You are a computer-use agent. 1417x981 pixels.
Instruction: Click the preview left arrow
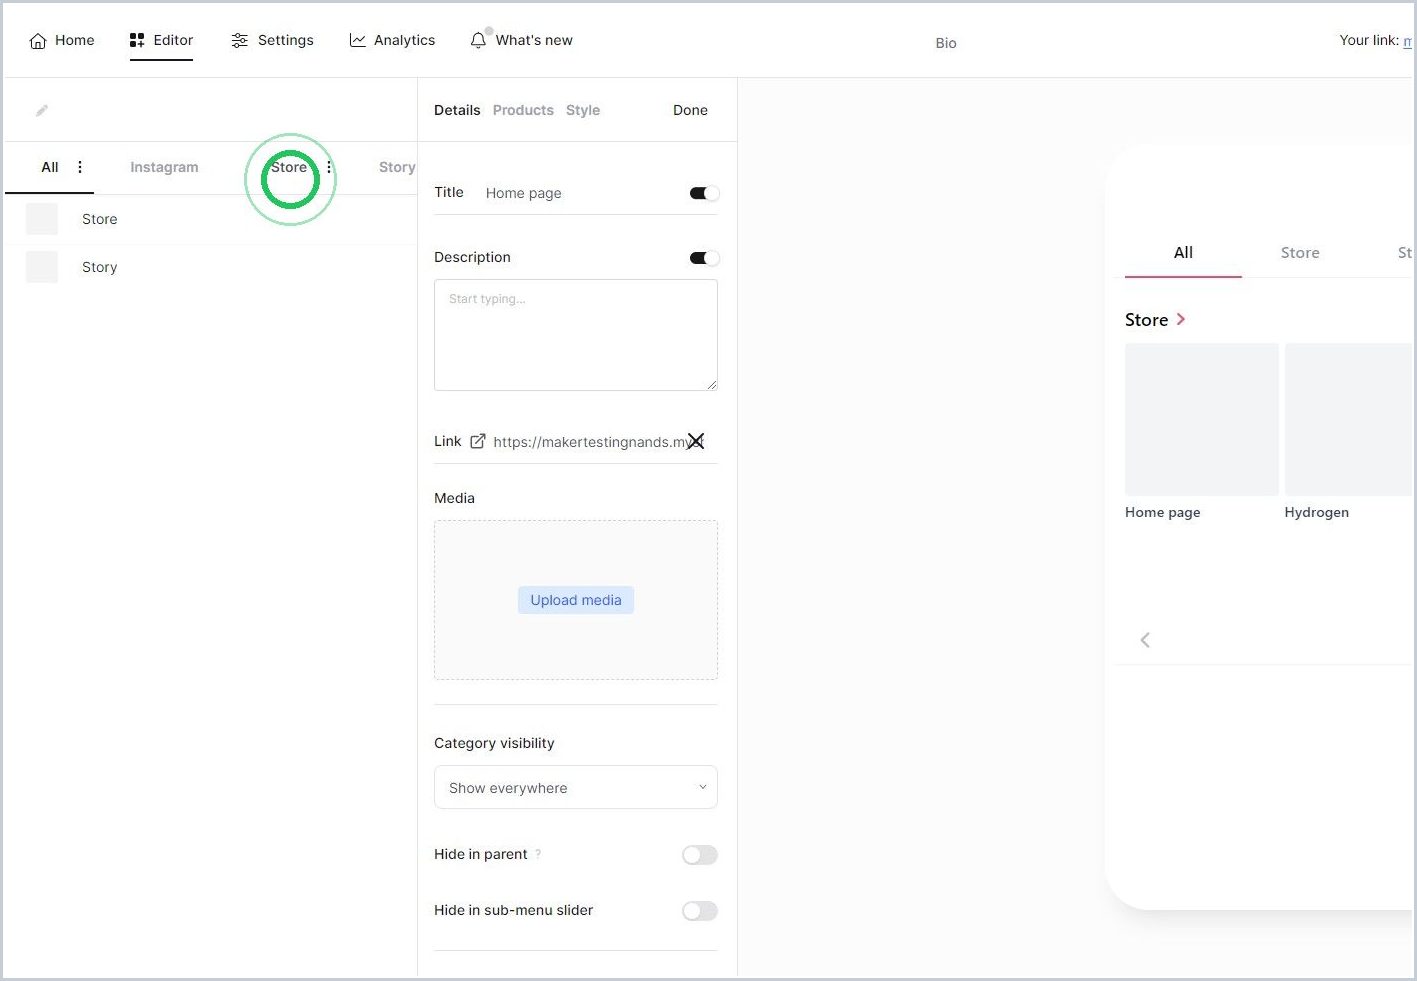1145,640
